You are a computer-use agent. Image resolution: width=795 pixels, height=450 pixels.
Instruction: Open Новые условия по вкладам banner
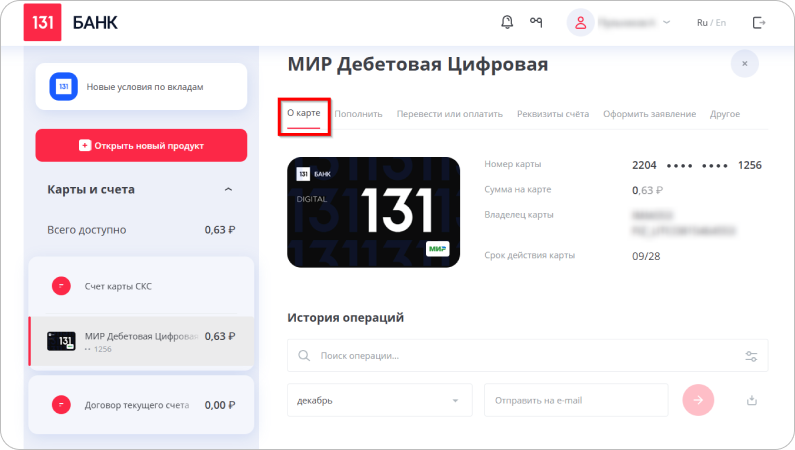point(141,86)
